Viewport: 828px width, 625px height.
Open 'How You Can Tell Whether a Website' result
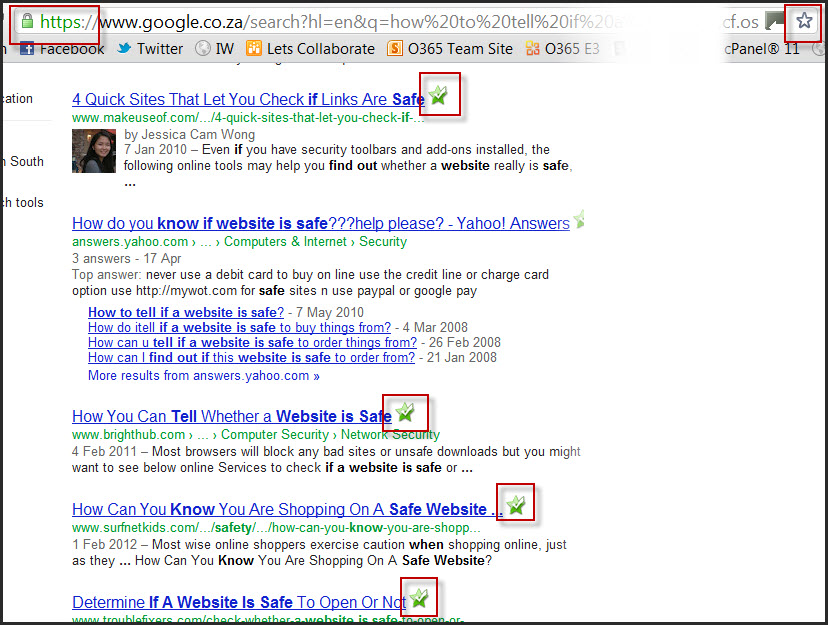232,416
